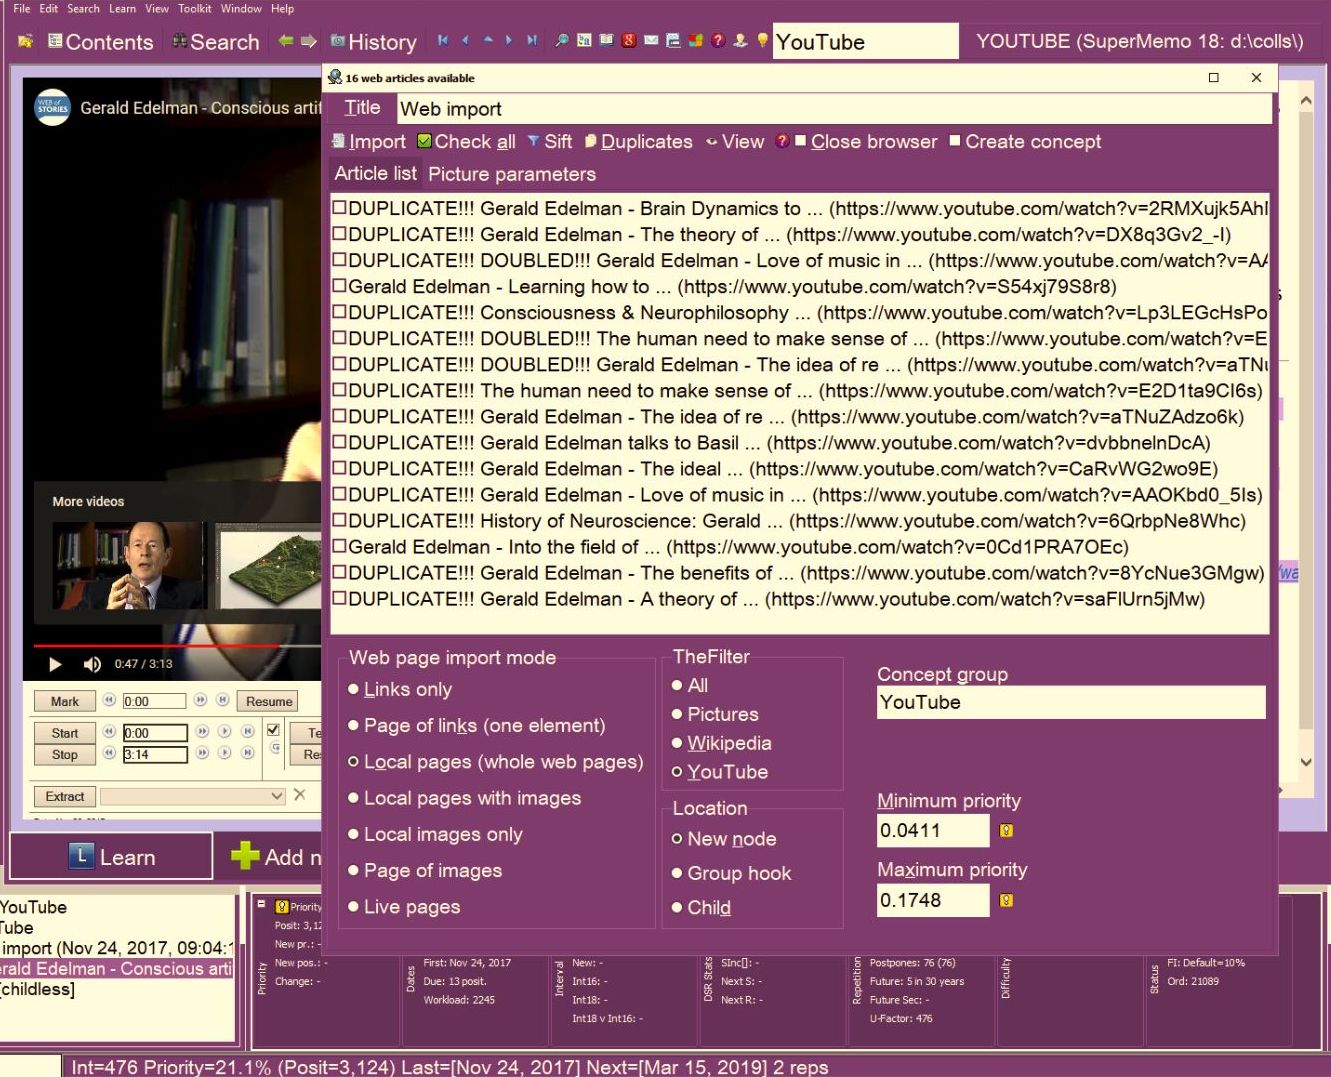Click the magnifier search icon in toolbar

562,41
